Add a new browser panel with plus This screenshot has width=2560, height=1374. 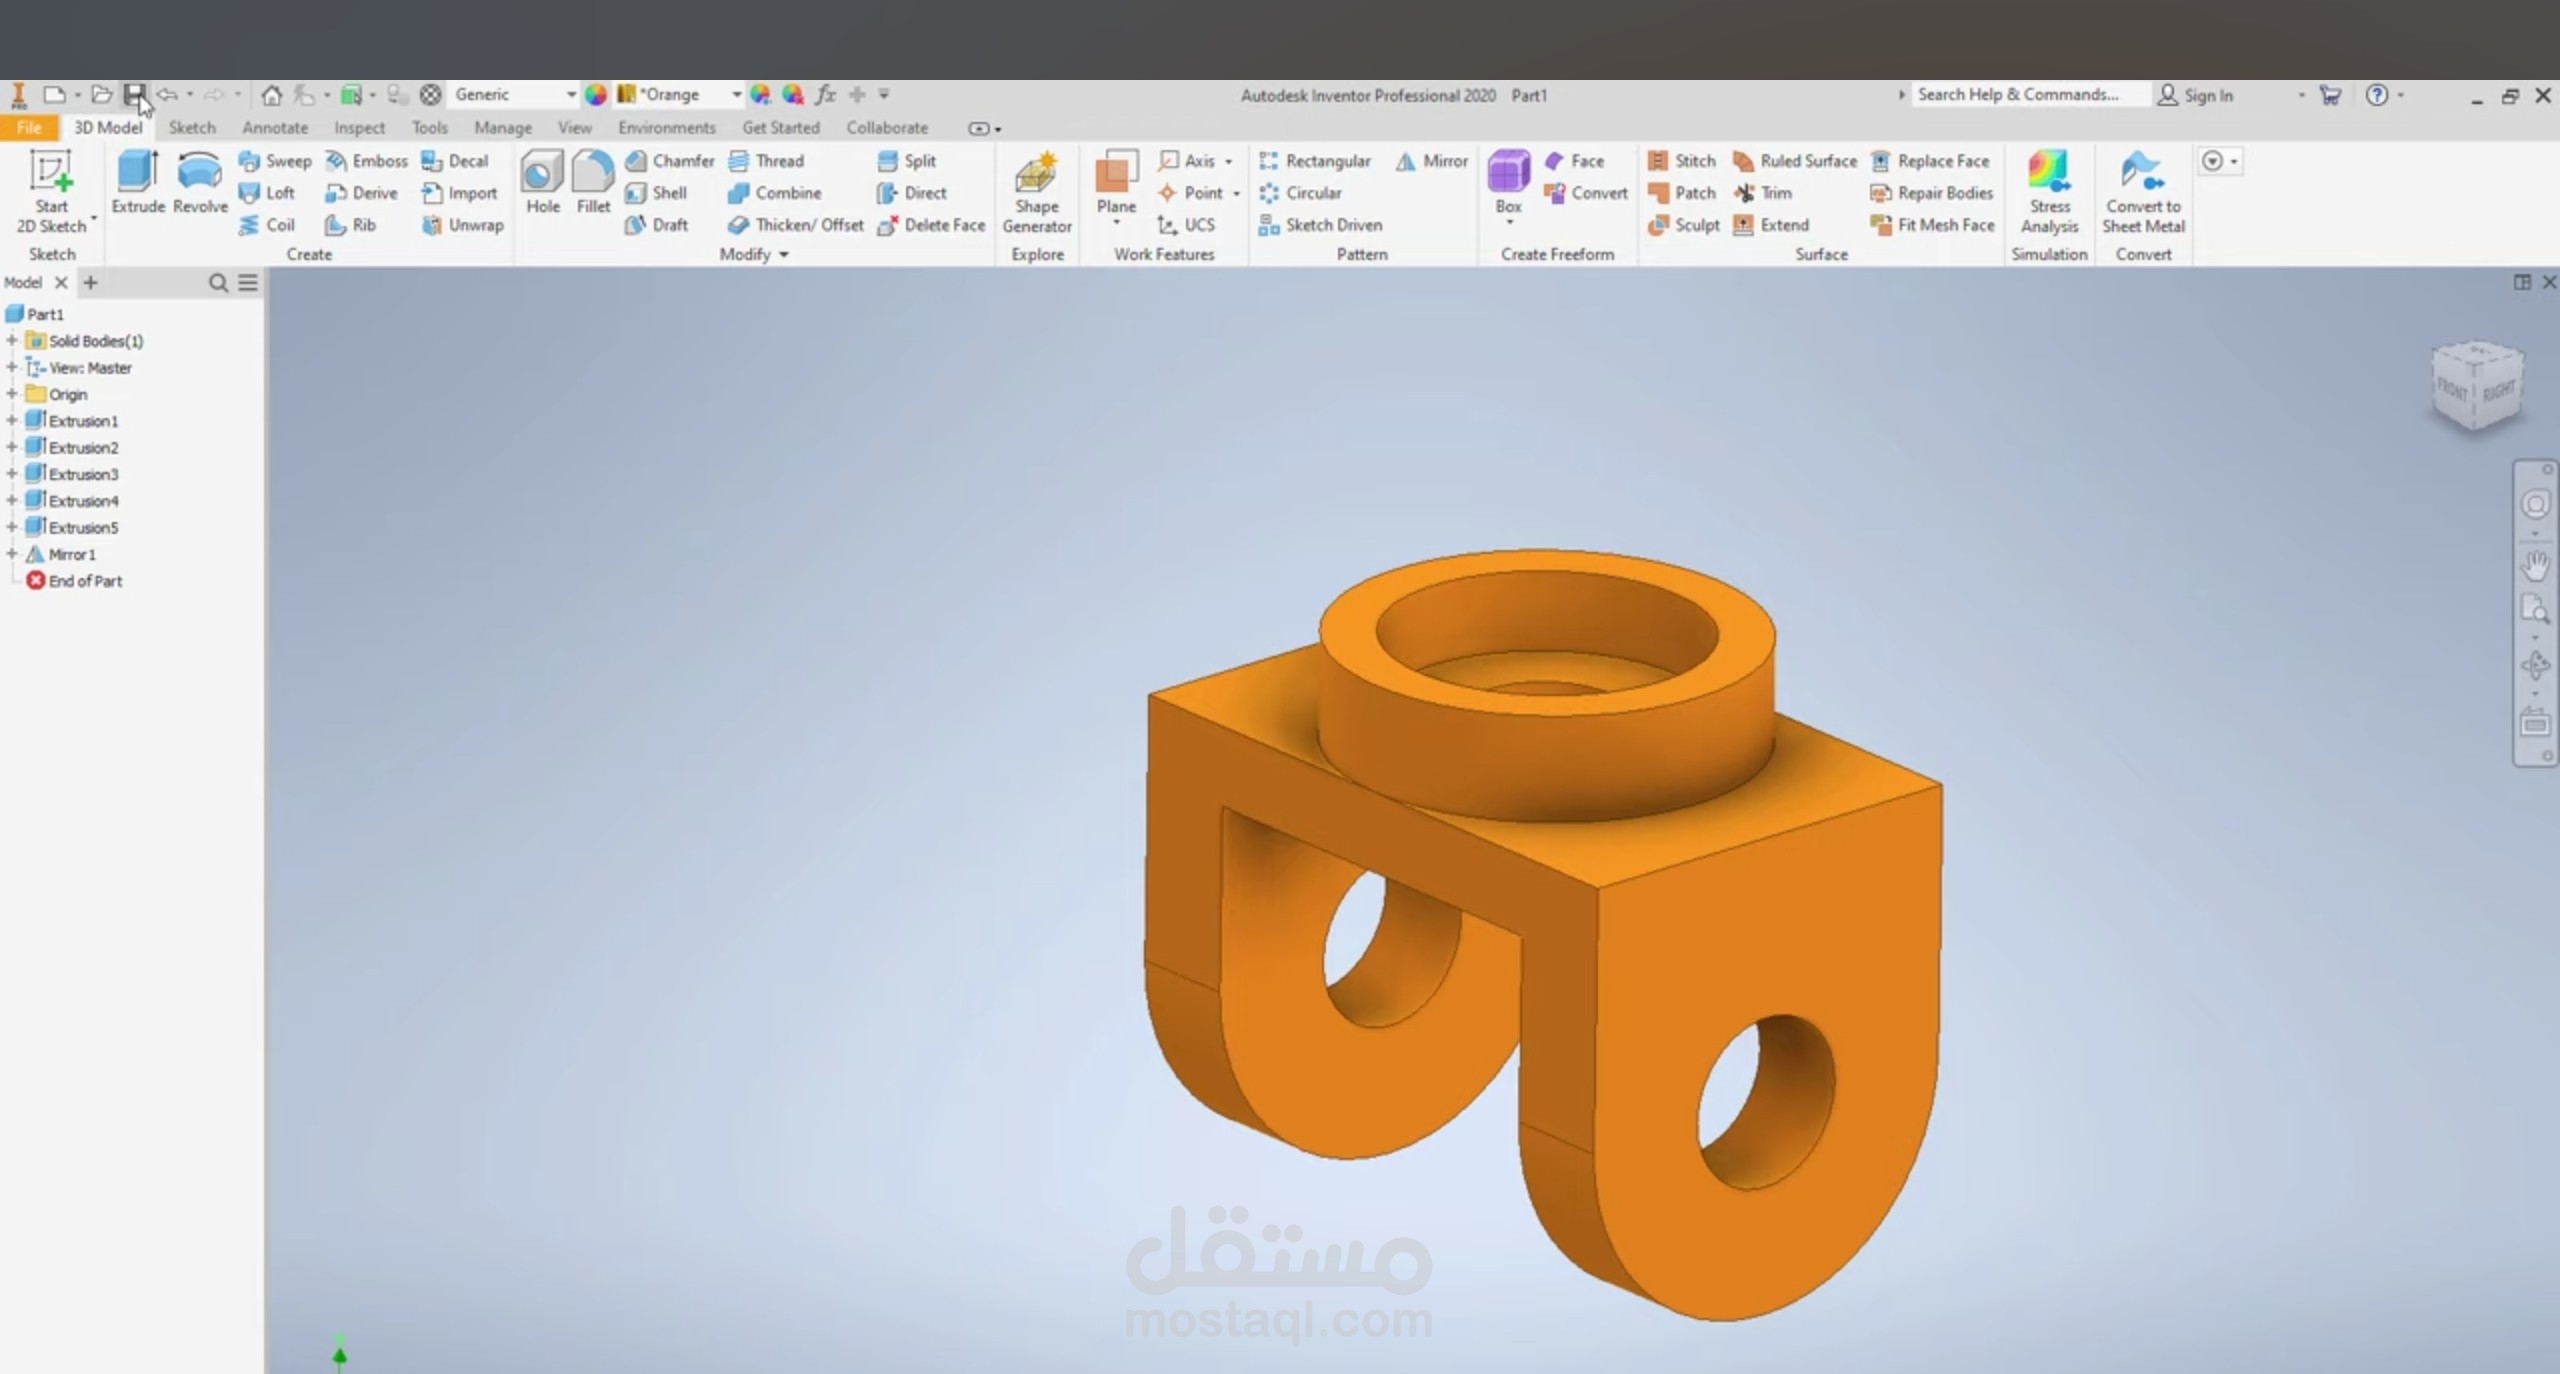(90, 283)
